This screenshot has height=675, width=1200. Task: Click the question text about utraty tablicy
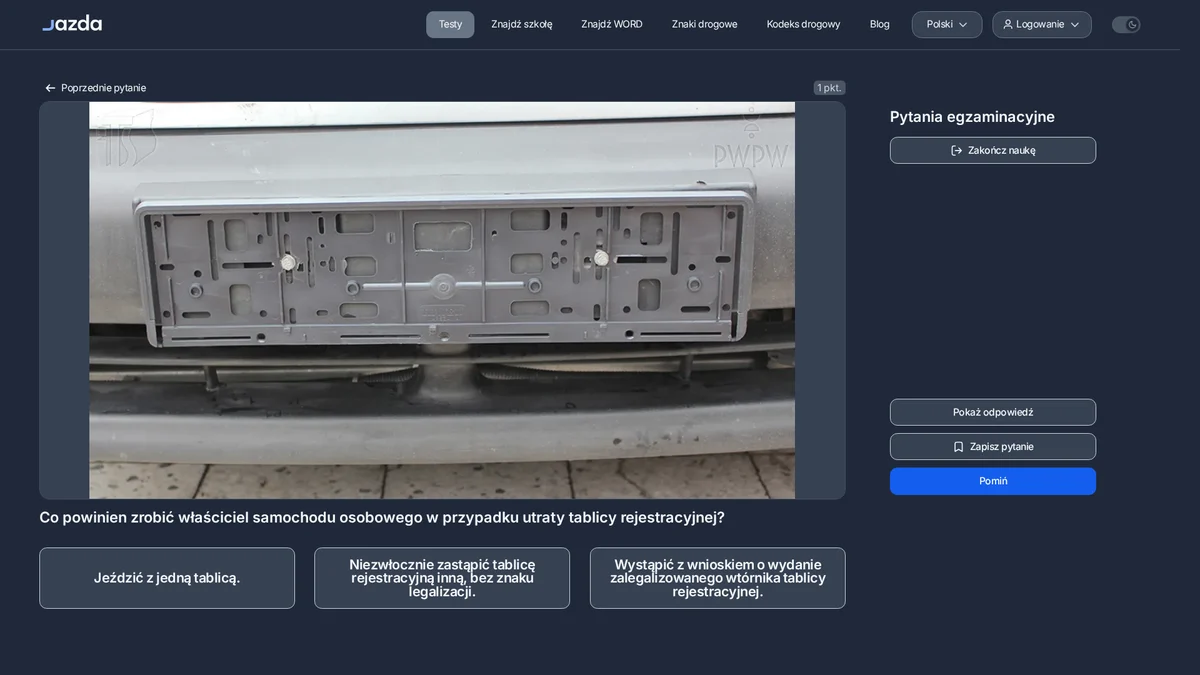[x=382, y=517]
